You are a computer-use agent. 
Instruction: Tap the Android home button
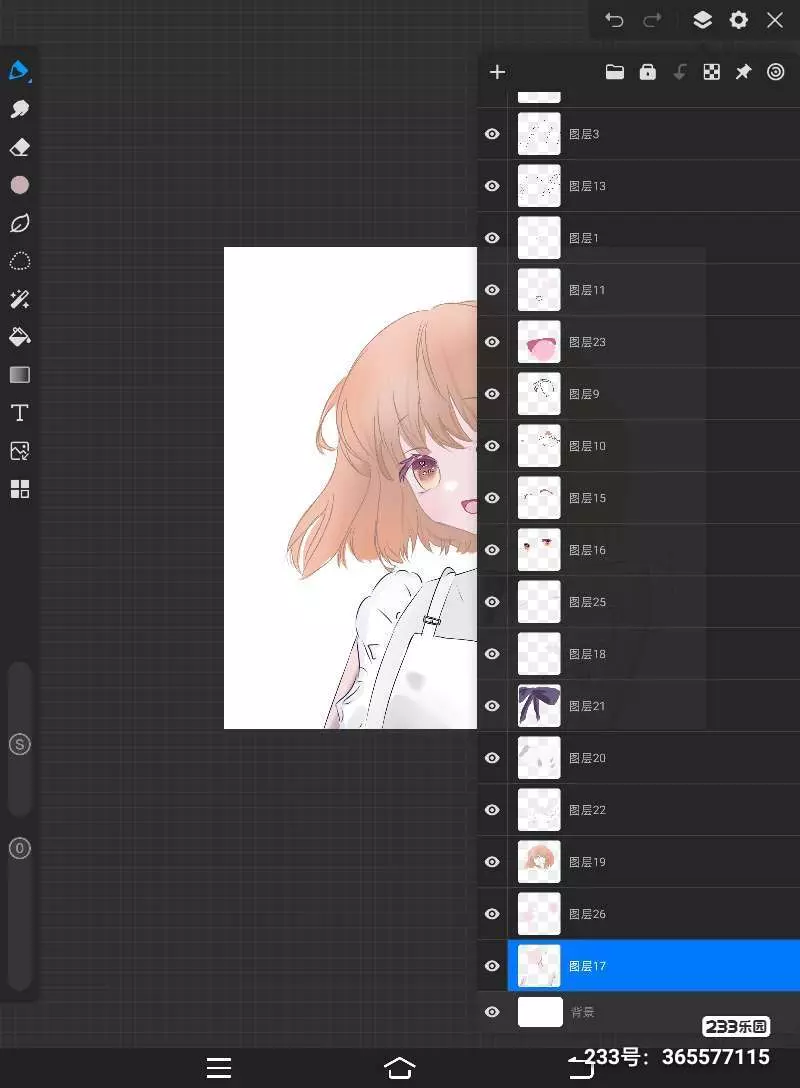400,1068
